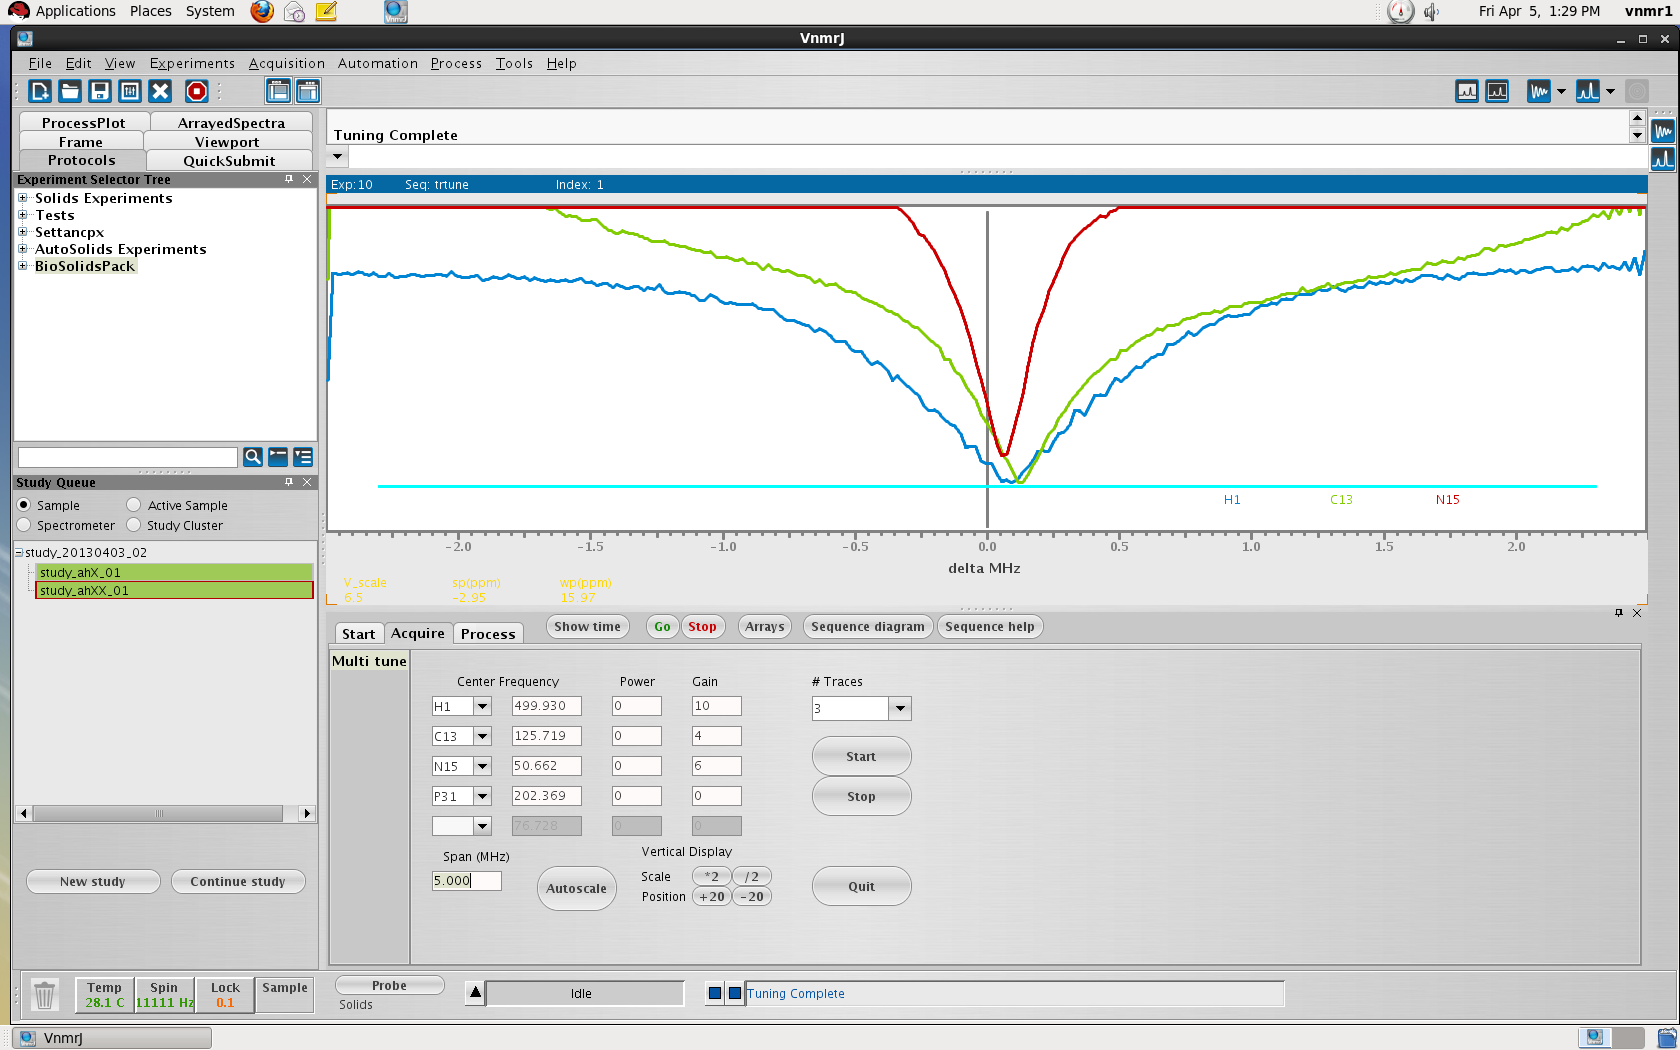Click the Study Queue horizontal scrollbar
The width and height of the screenshot is (1680, 1050).
[158, 814]
